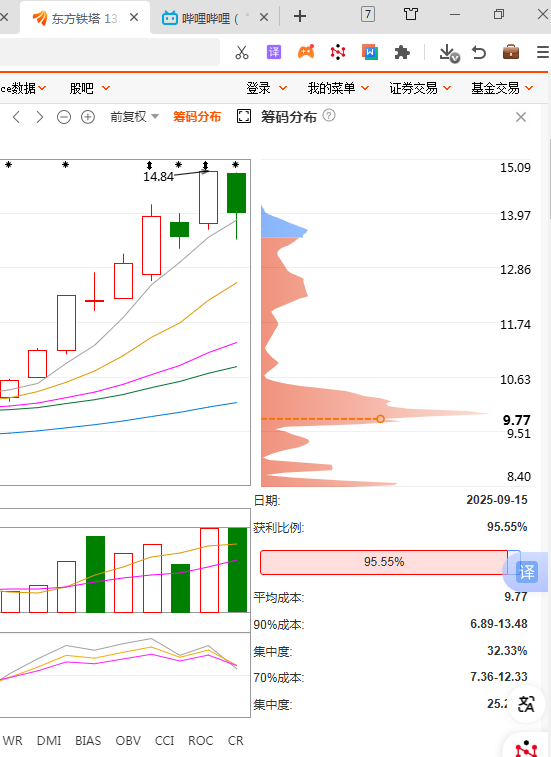Expand the 前复权 dropdown
Image resolution: width=551 pixels, height=757 pixels.
point(134,117)
